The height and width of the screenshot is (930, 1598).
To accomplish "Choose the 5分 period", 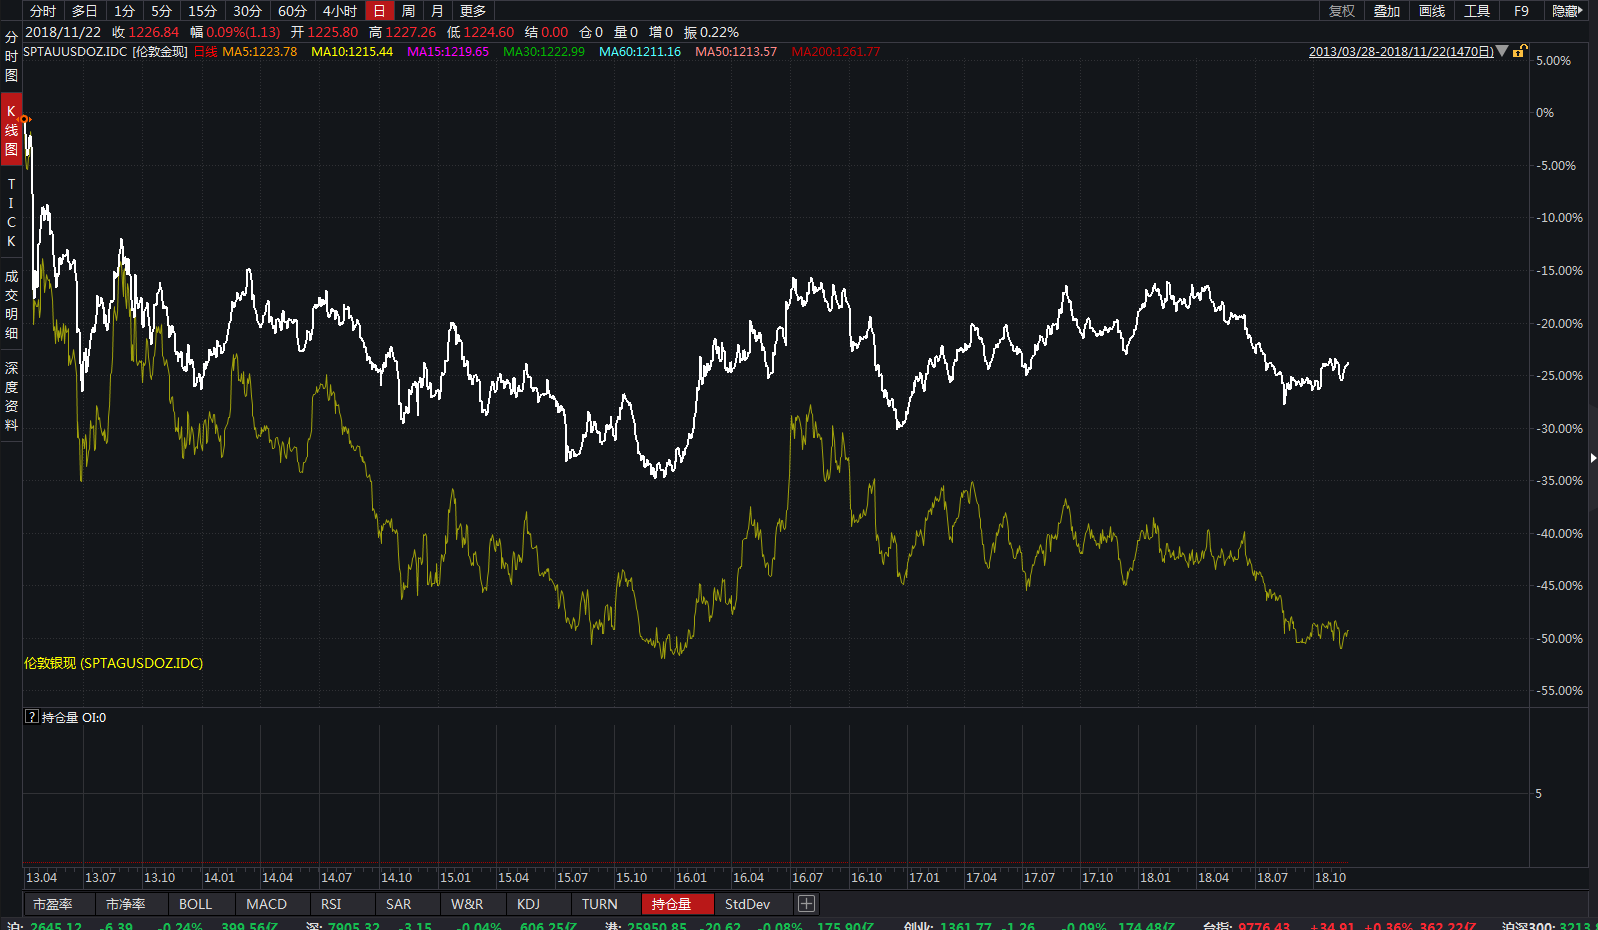I will pyautogui.click(x=162, y=11).
